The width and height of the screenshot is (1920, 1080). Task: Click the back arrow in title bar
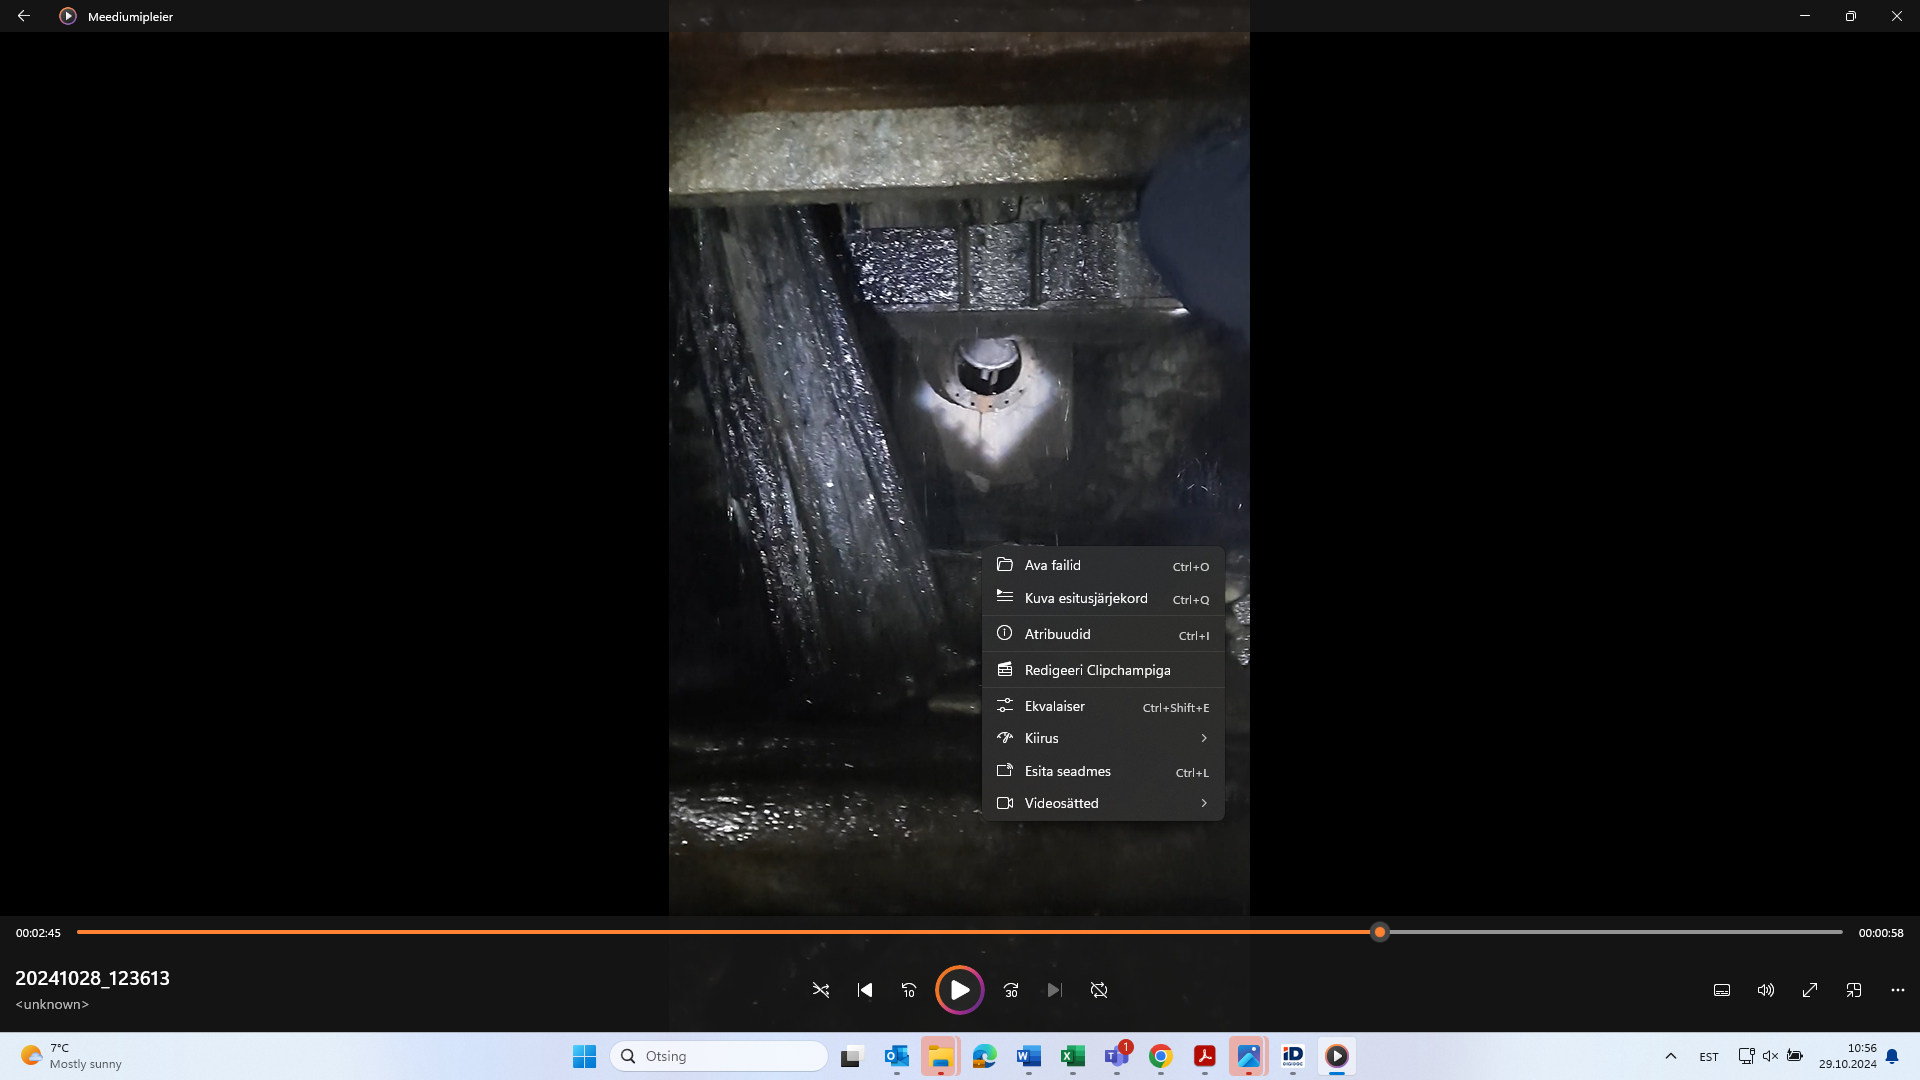[x=24, y=16]
